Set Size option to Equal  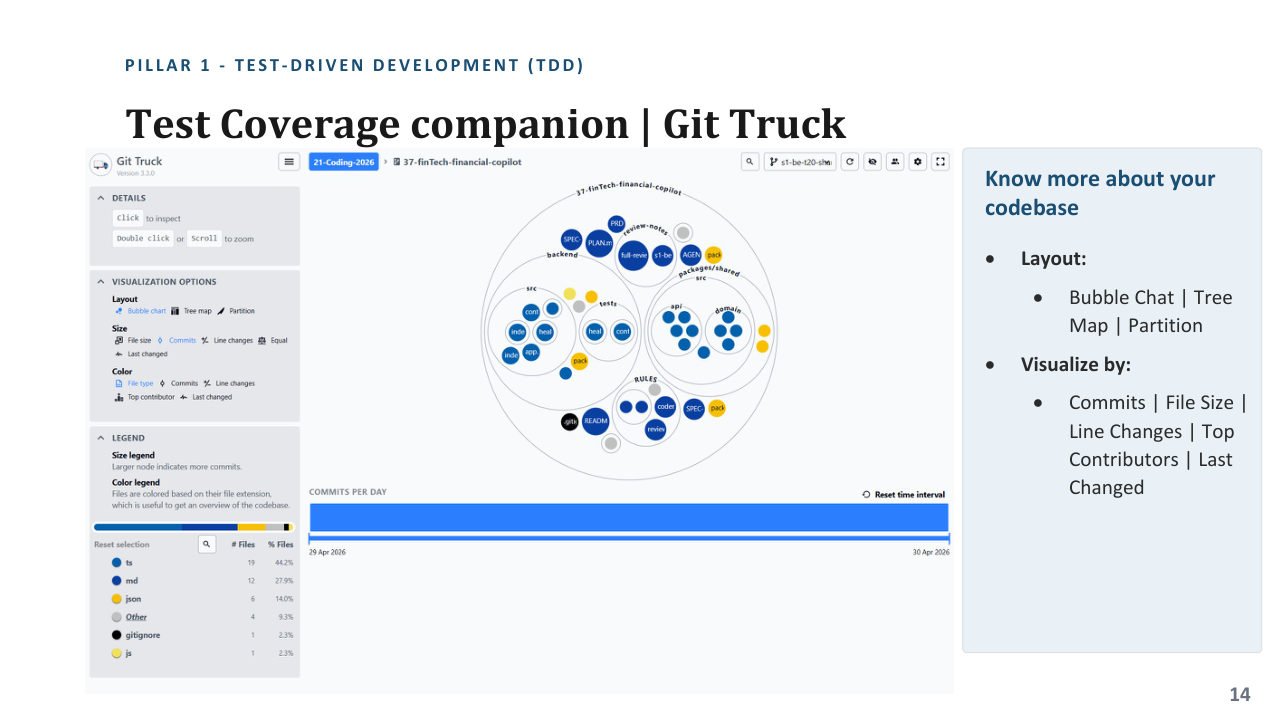[272, 340]
